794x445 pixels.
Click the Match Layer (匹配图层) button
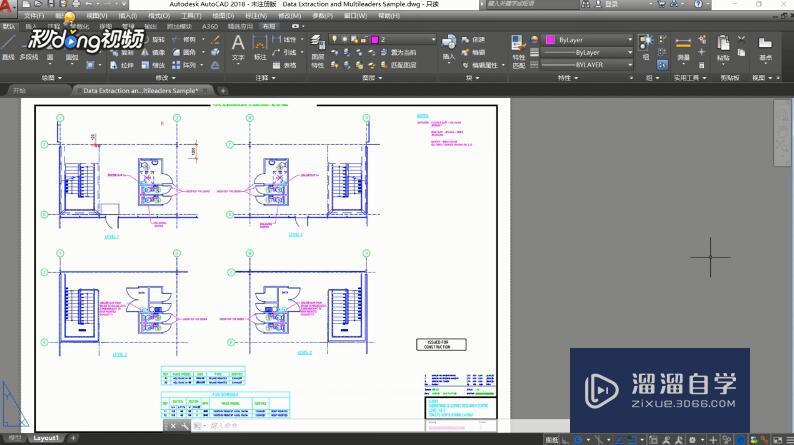[399, 65]
